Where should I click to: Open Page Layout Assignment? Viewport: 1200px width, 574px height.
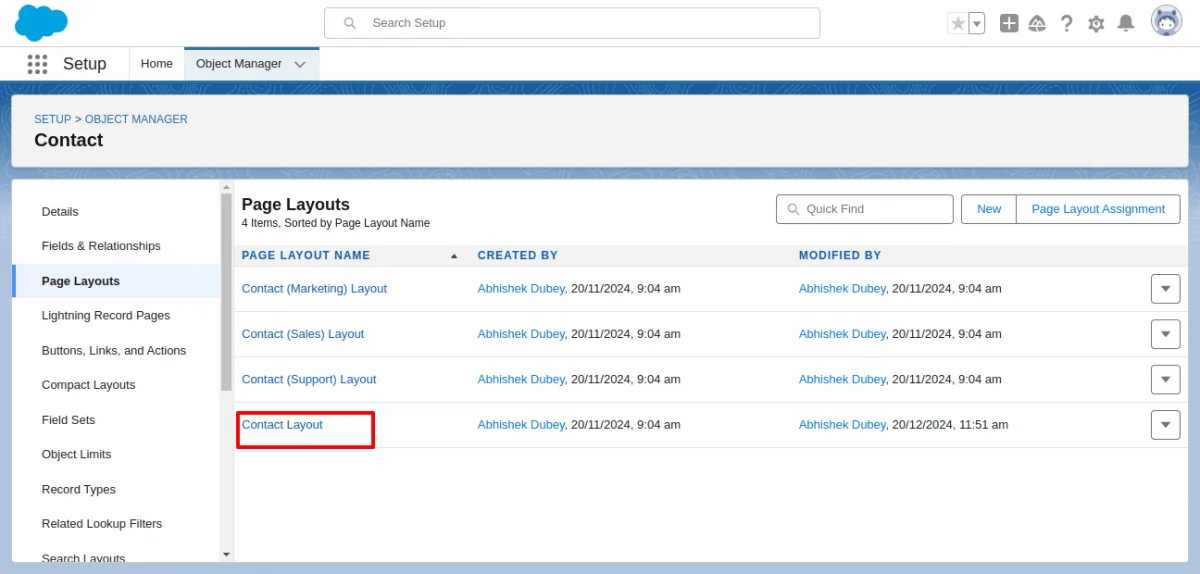(x=1098, y=209)
